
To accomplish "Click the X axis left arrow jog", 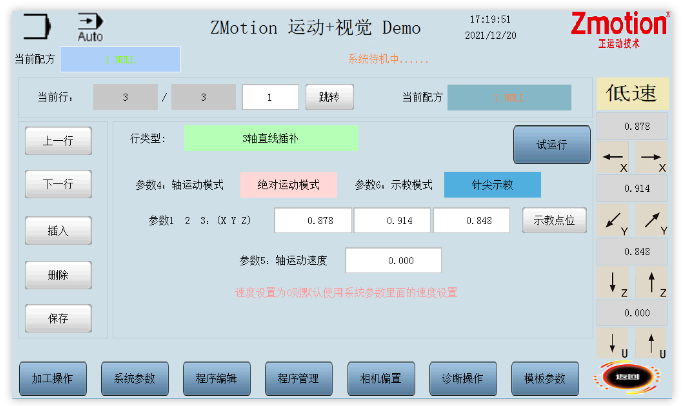I will (x=613, y=157).
